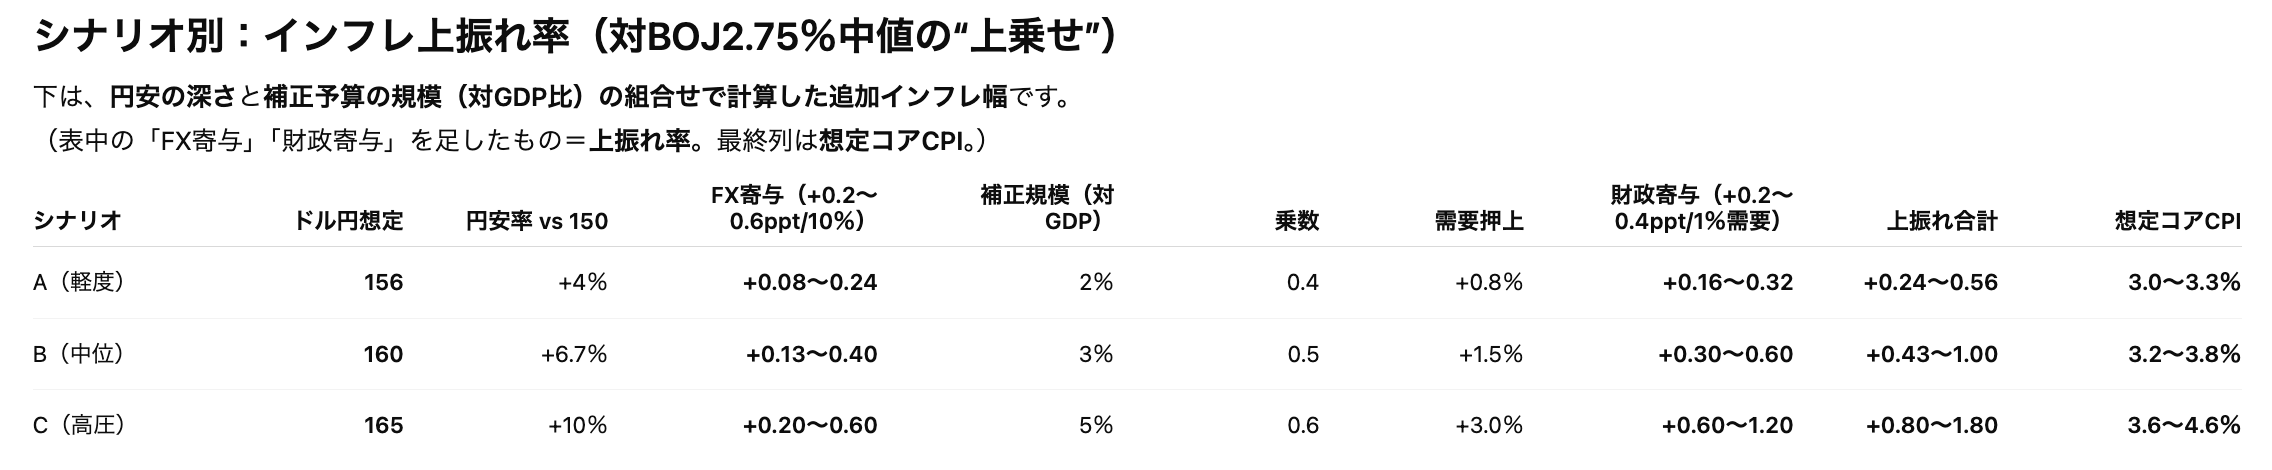The image size is (2272, 470).
Task: Select the 円安率 vs 150 column header
Action: pos(537,221)
